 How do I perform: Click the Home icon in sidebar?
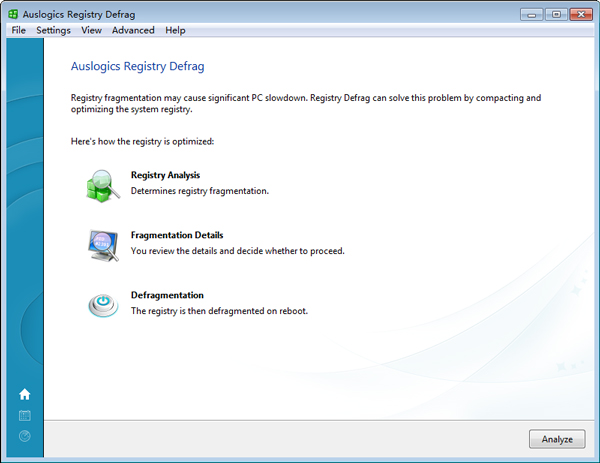pyautogui.click(x=24, y=394)
